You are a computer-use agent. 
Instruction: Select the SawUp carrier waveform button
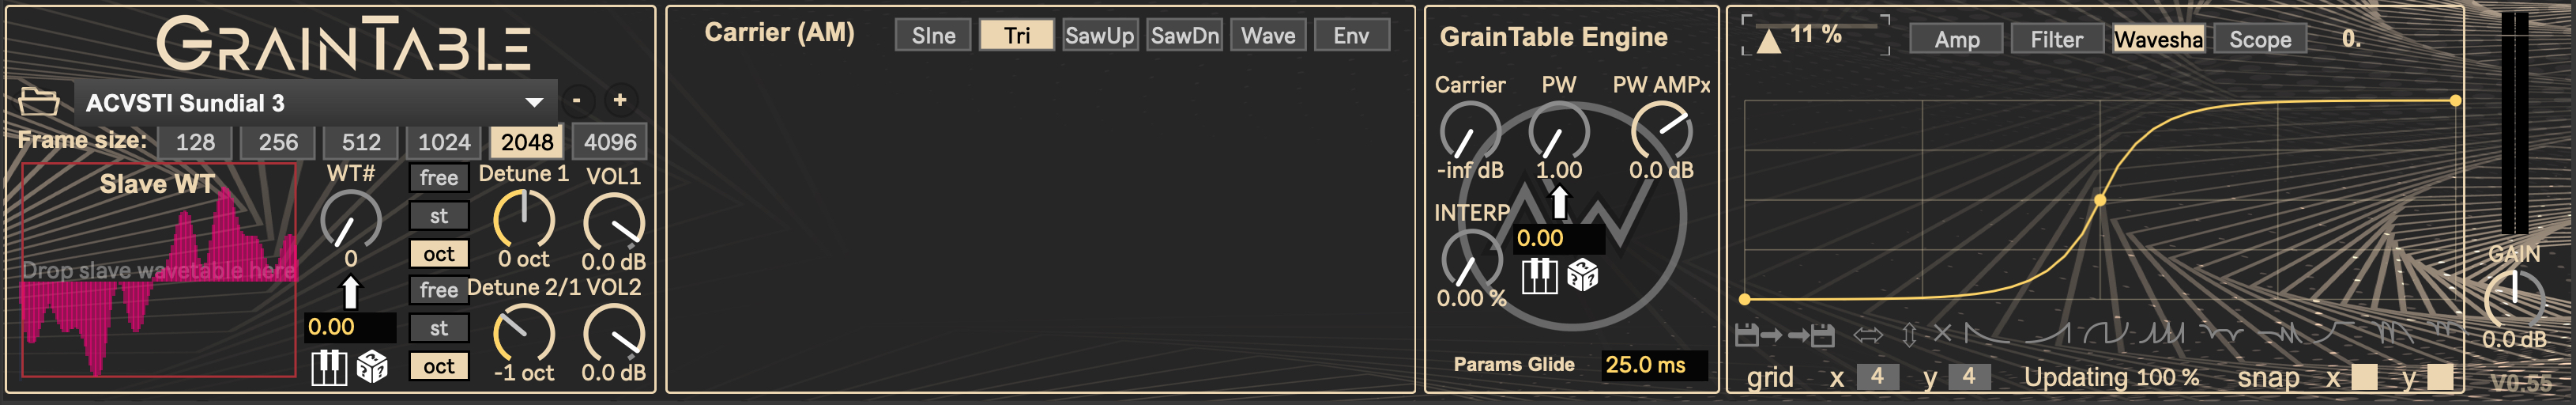pyautogui.click(x=1099, y=36)
